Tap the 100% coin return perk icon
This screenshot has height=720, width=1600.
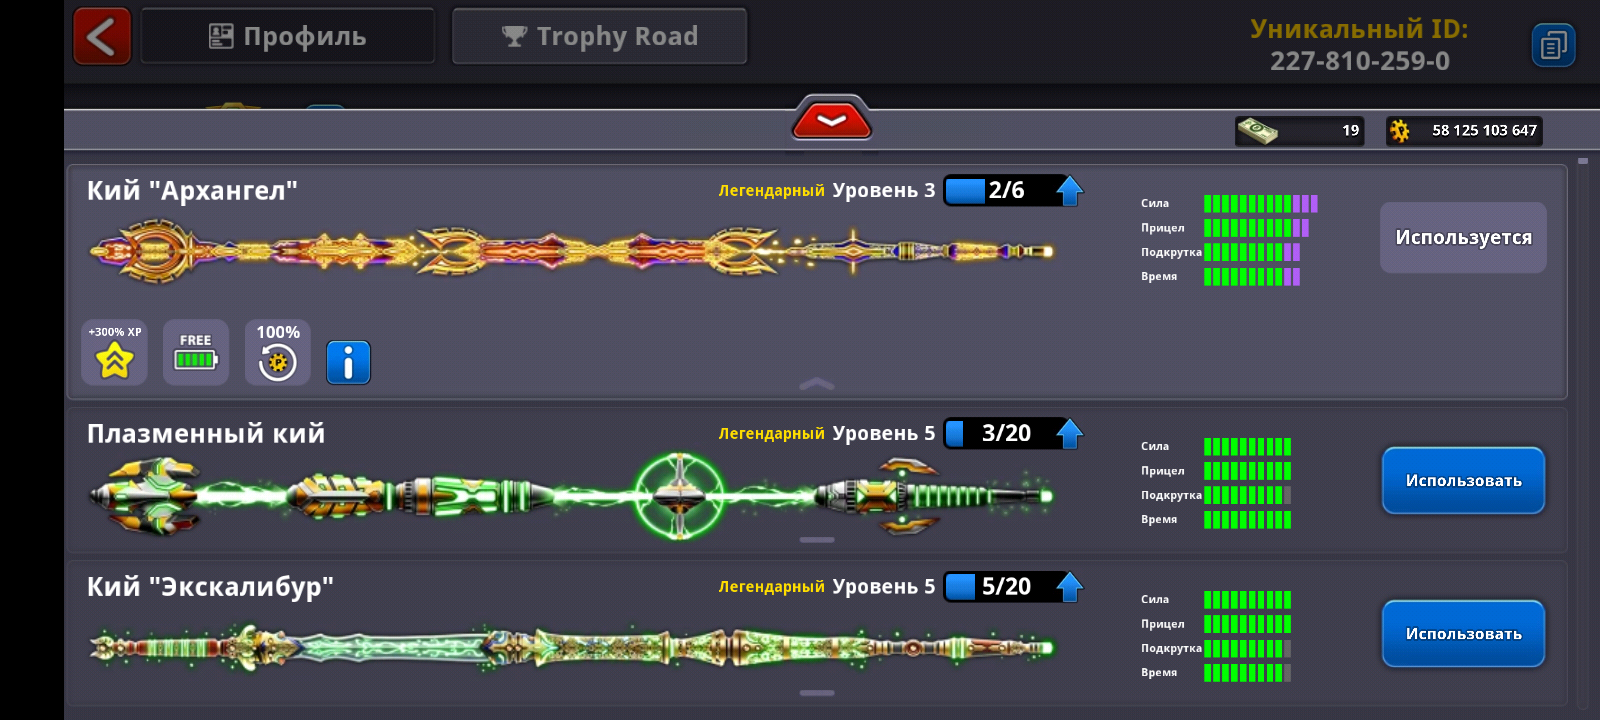click(x=278, y=352)
